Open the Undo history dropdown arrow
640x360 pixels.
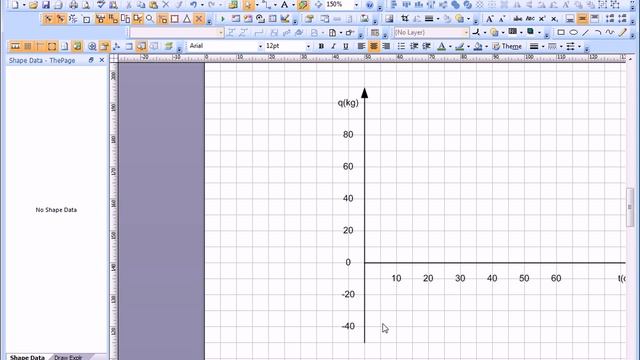coord(202,5)
